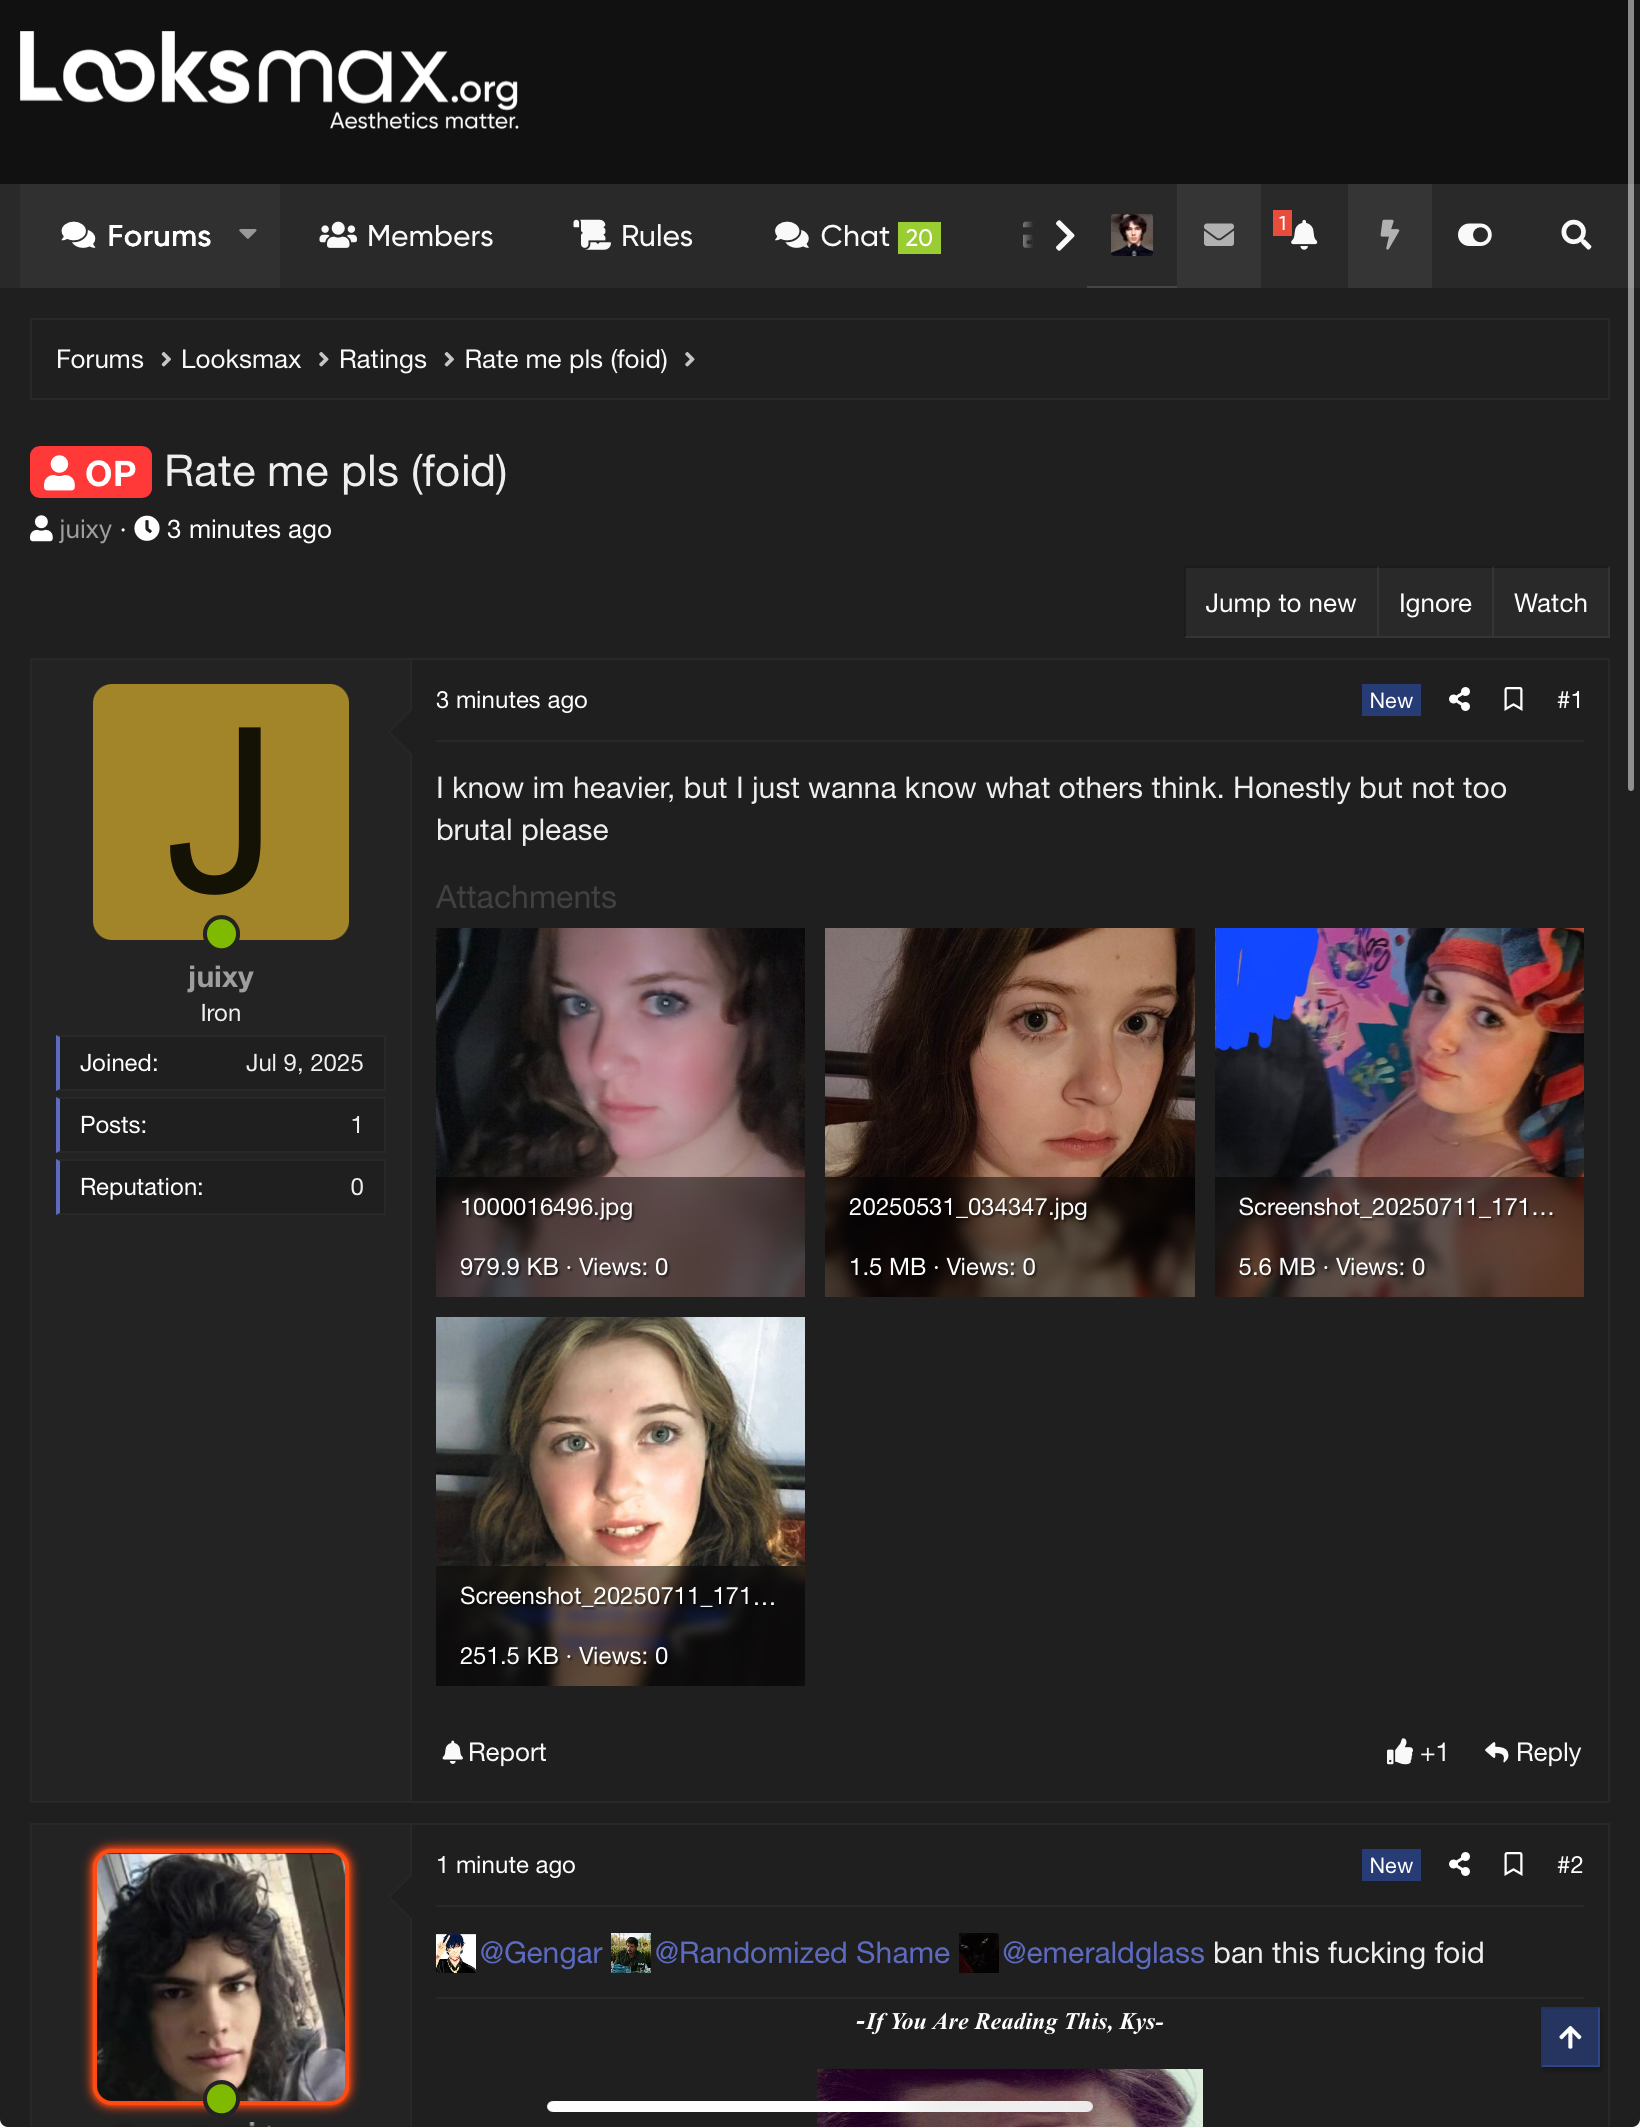Like post #1 with thumbs up +1

click(1416, 1753)
